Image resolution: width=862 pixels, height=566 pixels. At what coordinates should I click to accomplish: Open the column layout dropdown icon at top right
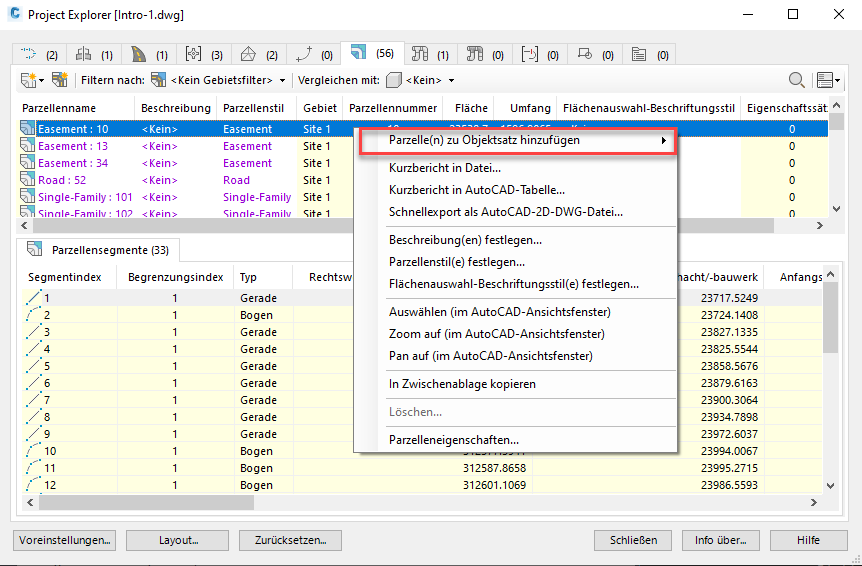coord(828,80)
